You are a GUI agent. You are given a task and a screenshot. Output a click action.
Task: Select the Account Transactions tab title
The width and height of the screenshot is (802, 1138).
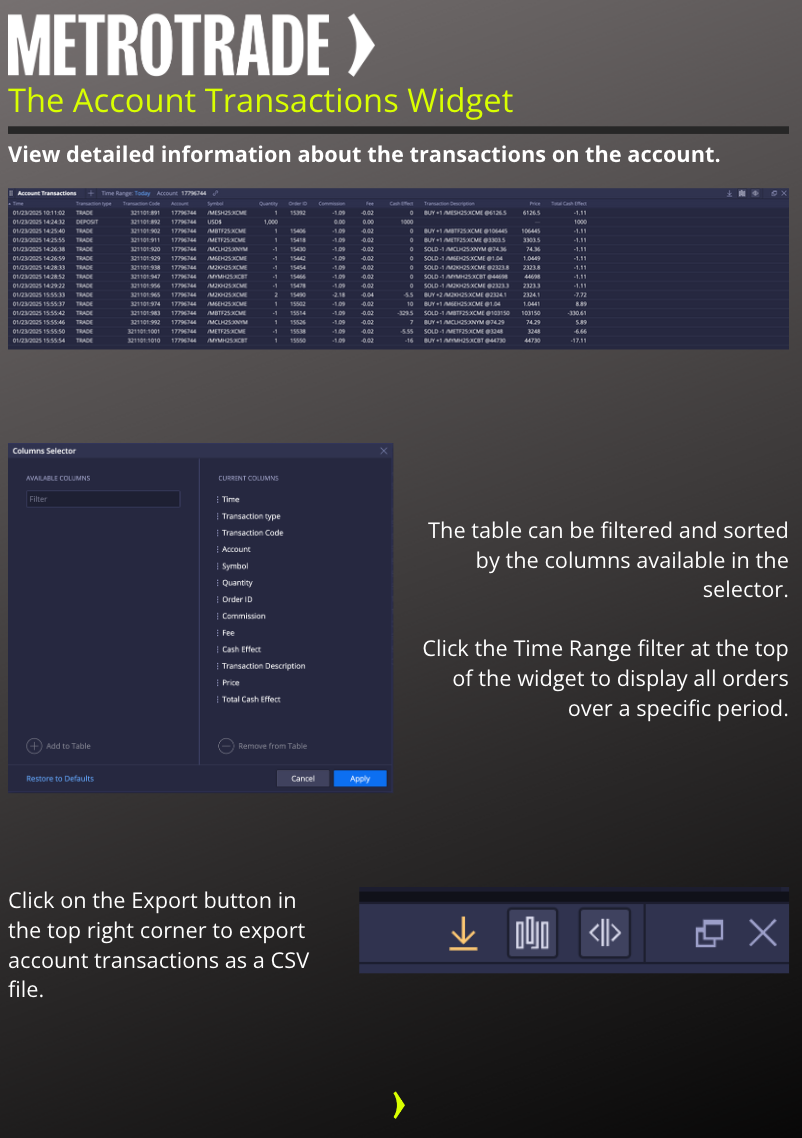46,194
